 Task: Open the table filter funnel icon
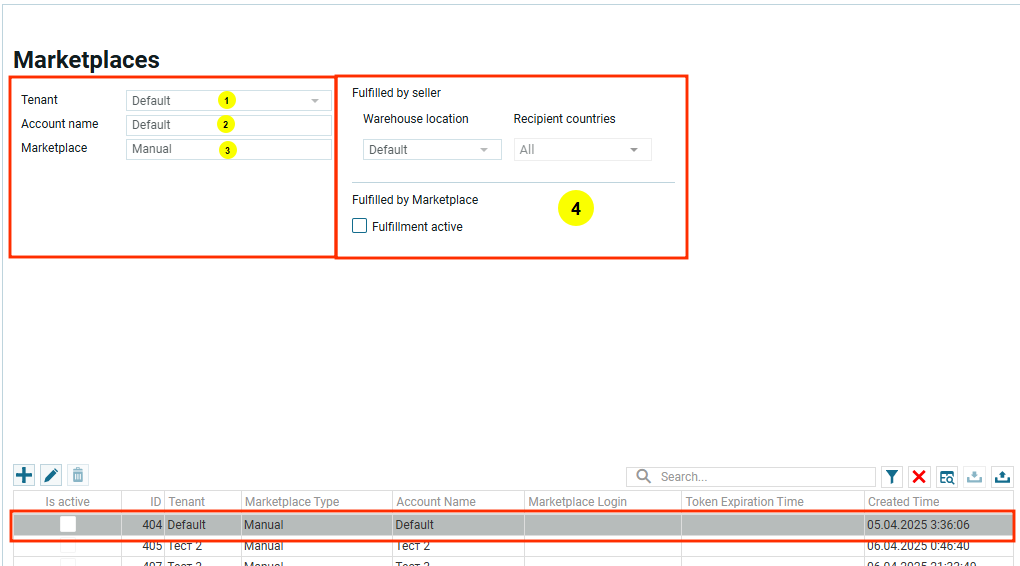pos(892,477)
